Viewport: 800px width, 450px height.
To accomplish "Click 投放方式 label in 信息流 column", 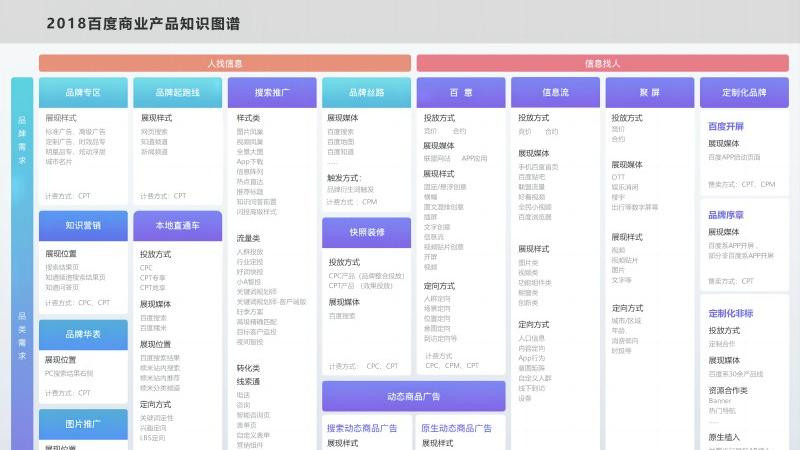I will click(534, 118).
